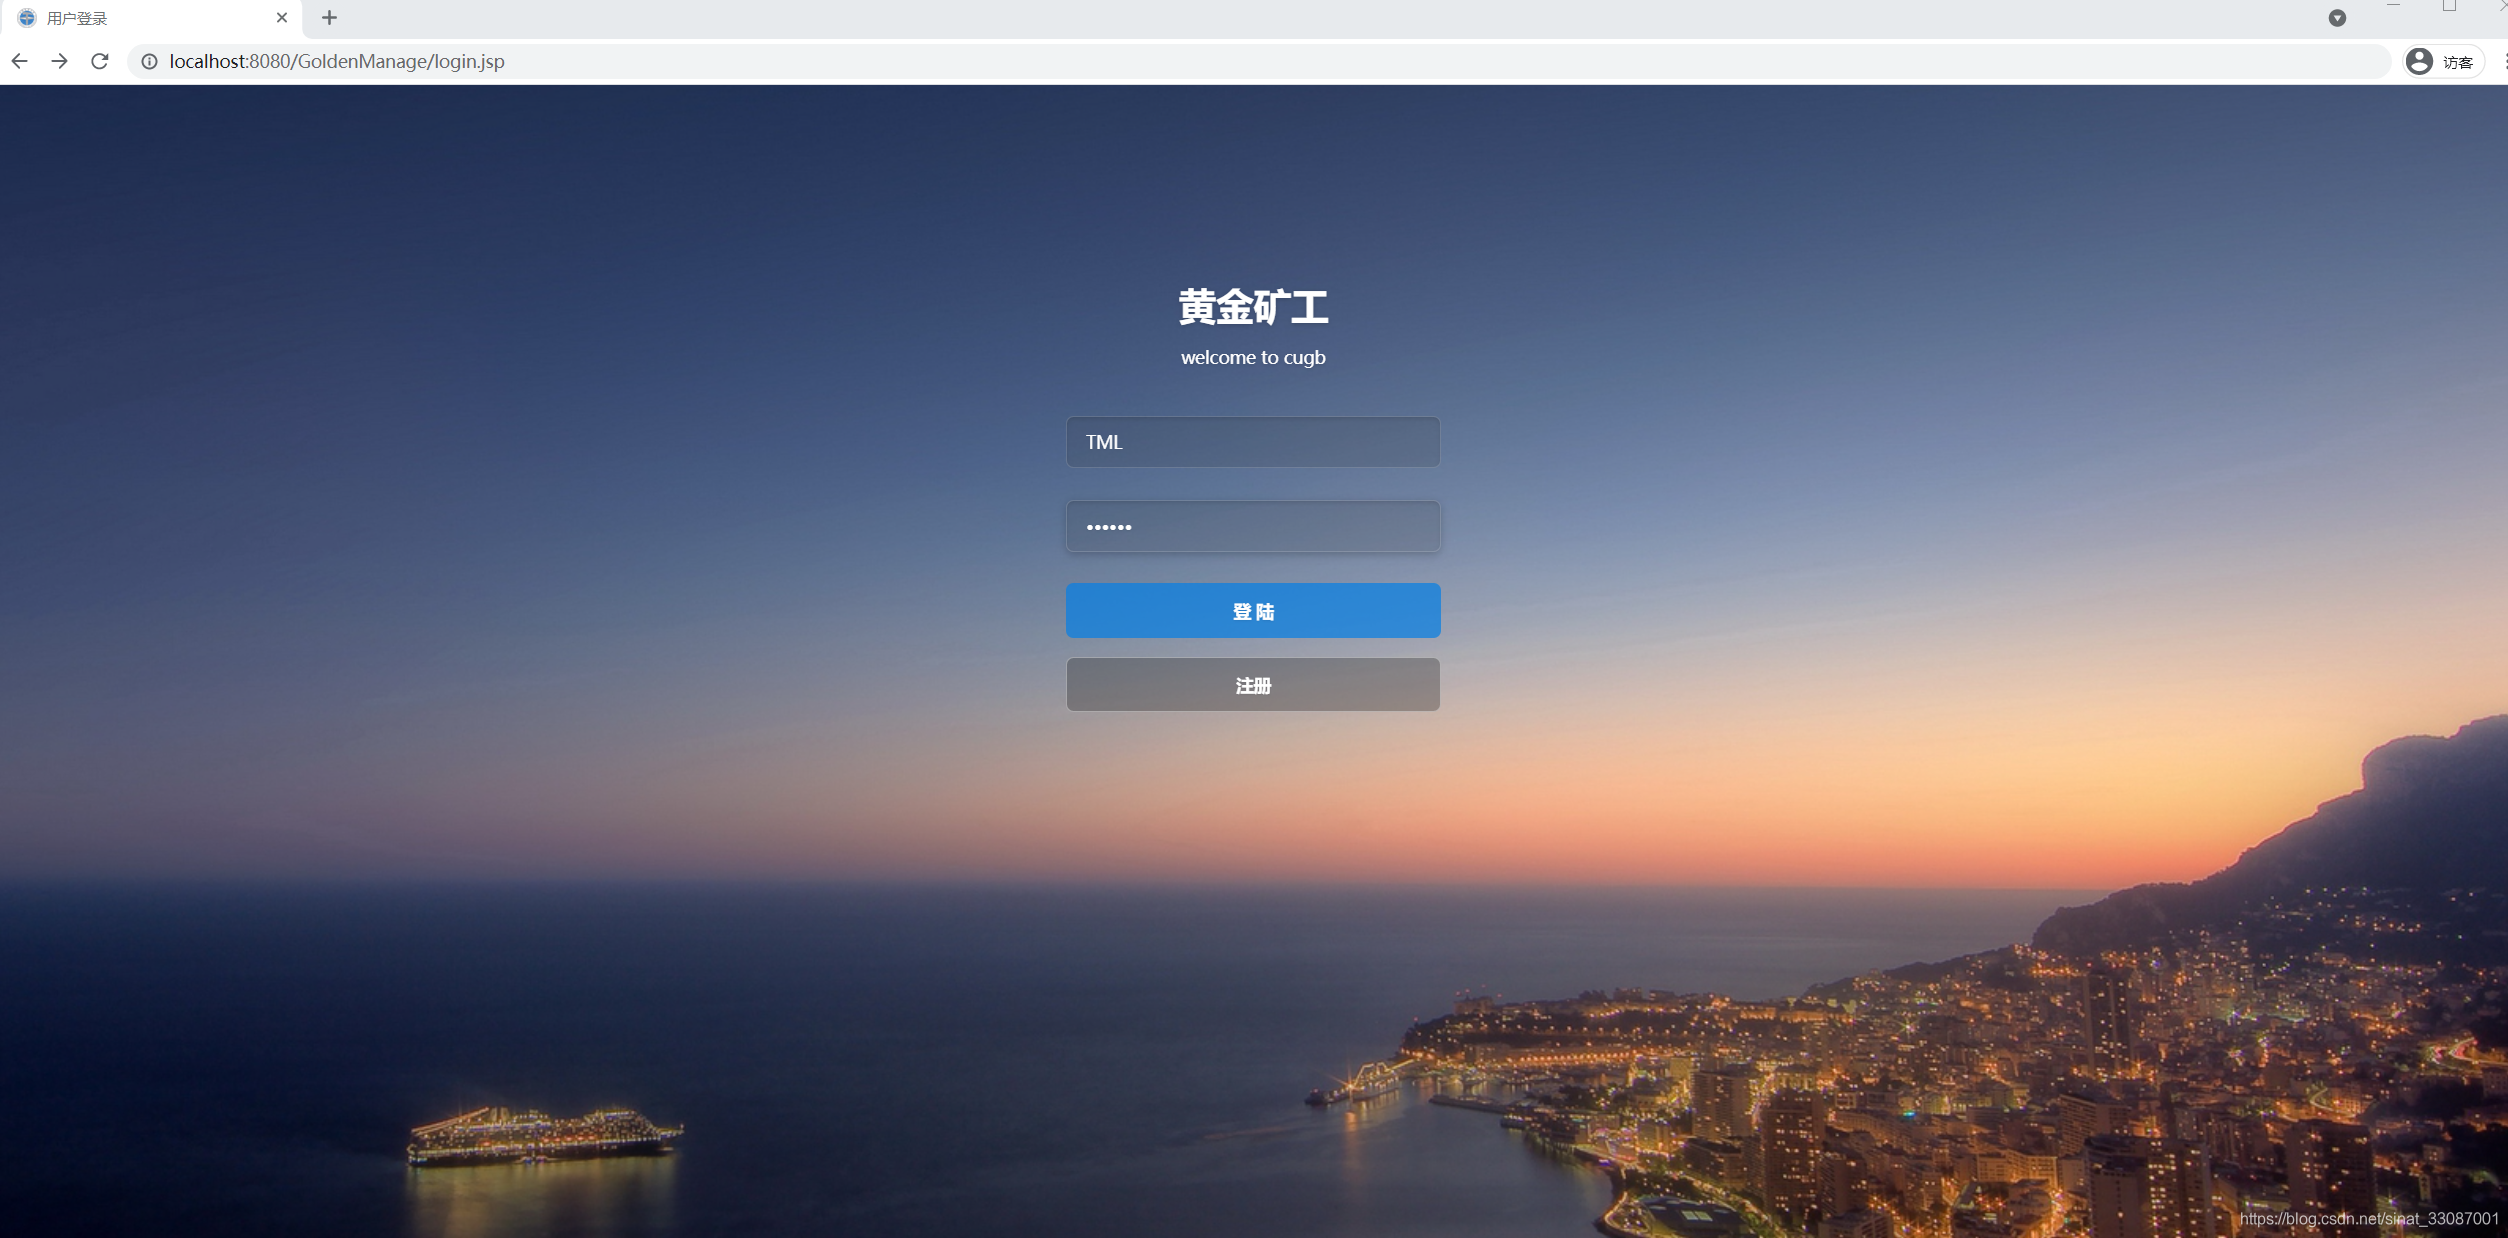The width and height of the screenshot is (2508, 1238).
Task: View site information icon in address bar
Action: click(x=149, y=62)
